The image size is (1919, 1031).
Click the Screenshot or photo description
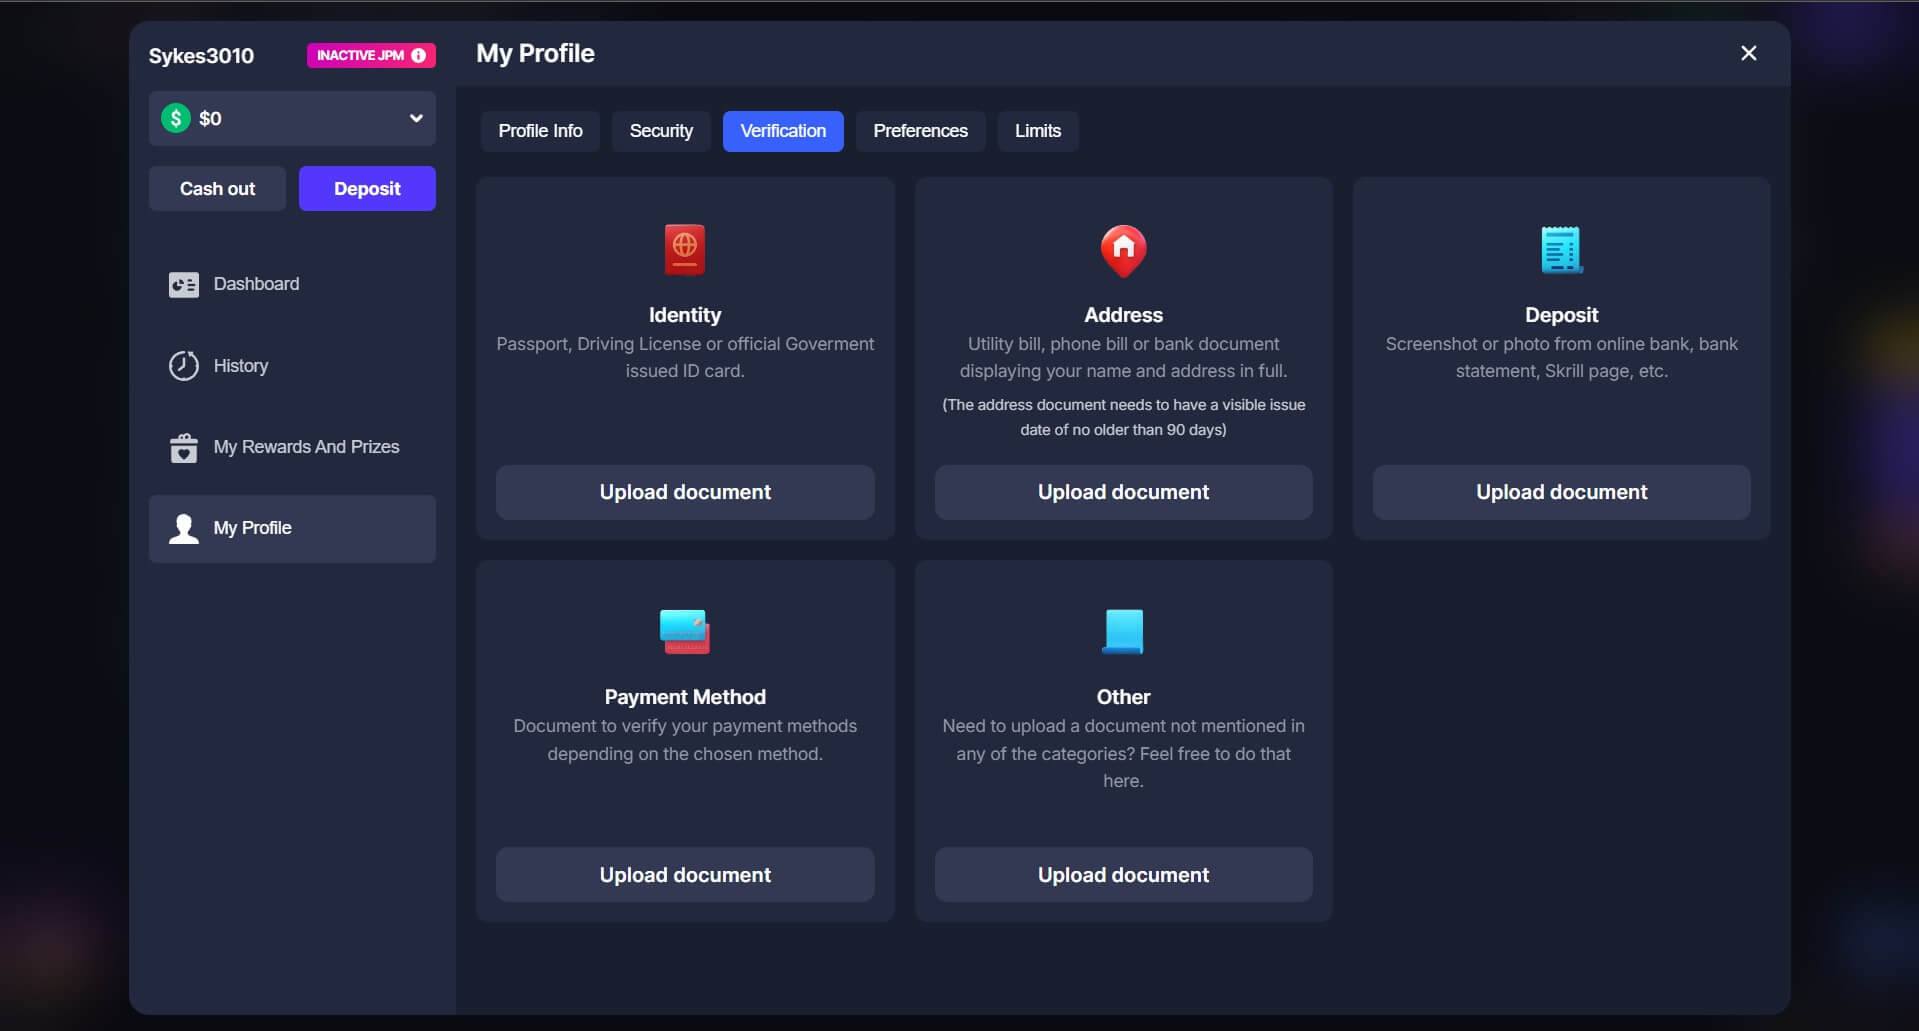point(1561,357)
